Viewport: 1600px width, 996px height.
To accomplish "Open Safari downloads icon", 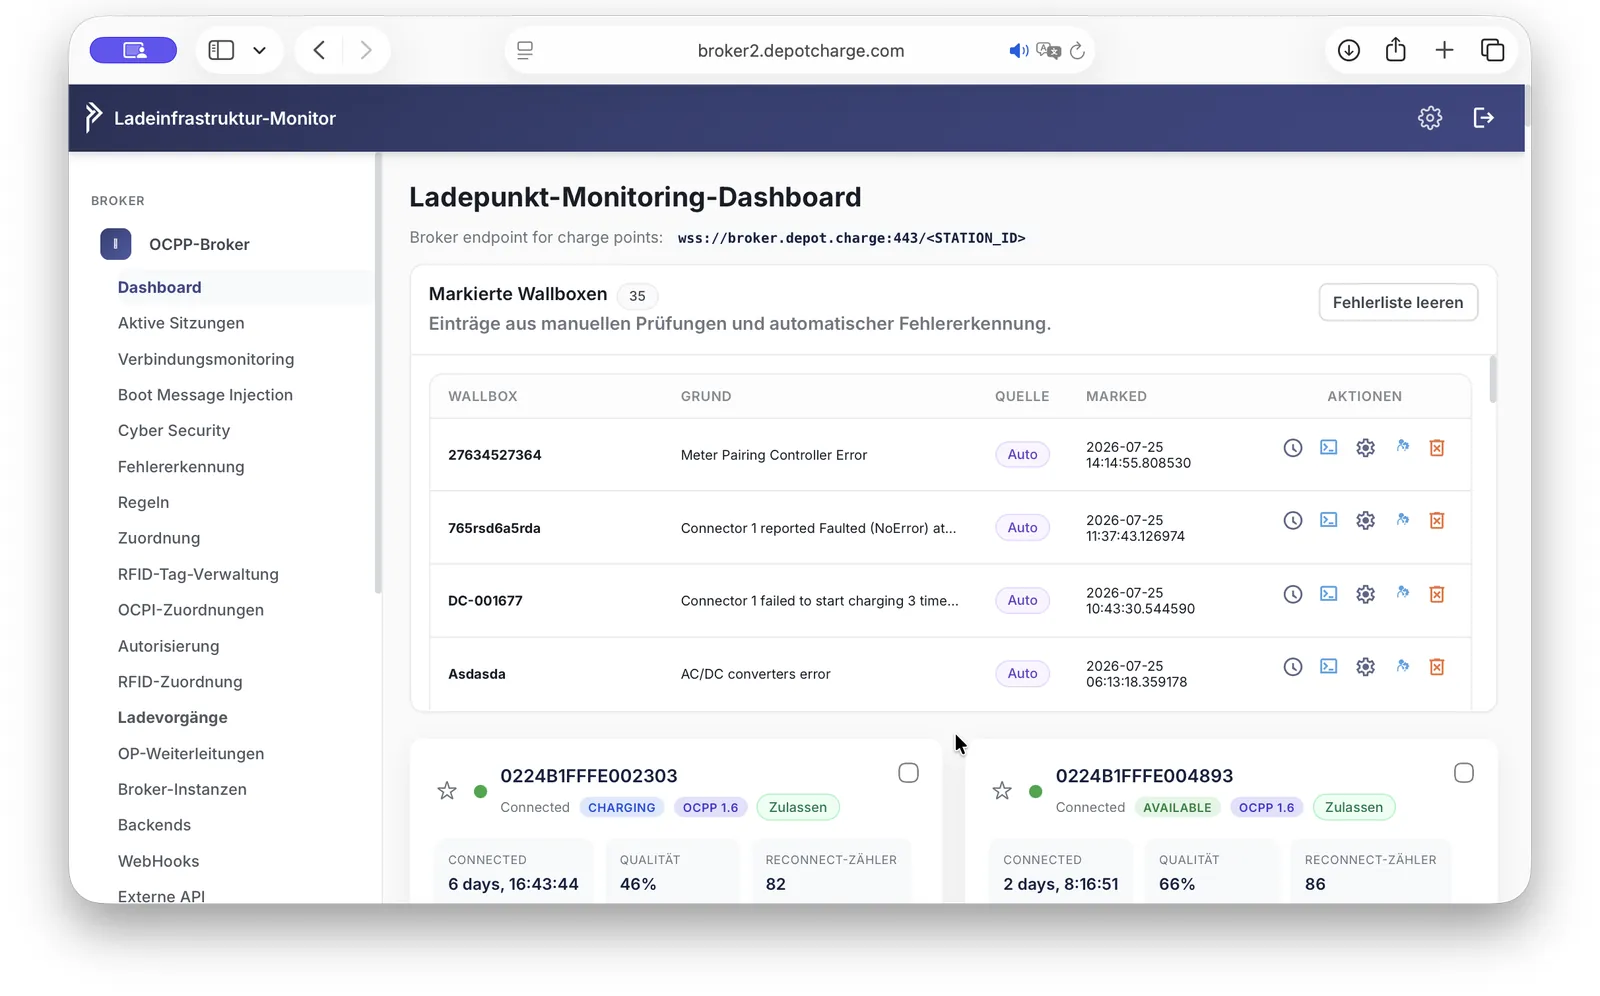I will (x=1349, y=50).
